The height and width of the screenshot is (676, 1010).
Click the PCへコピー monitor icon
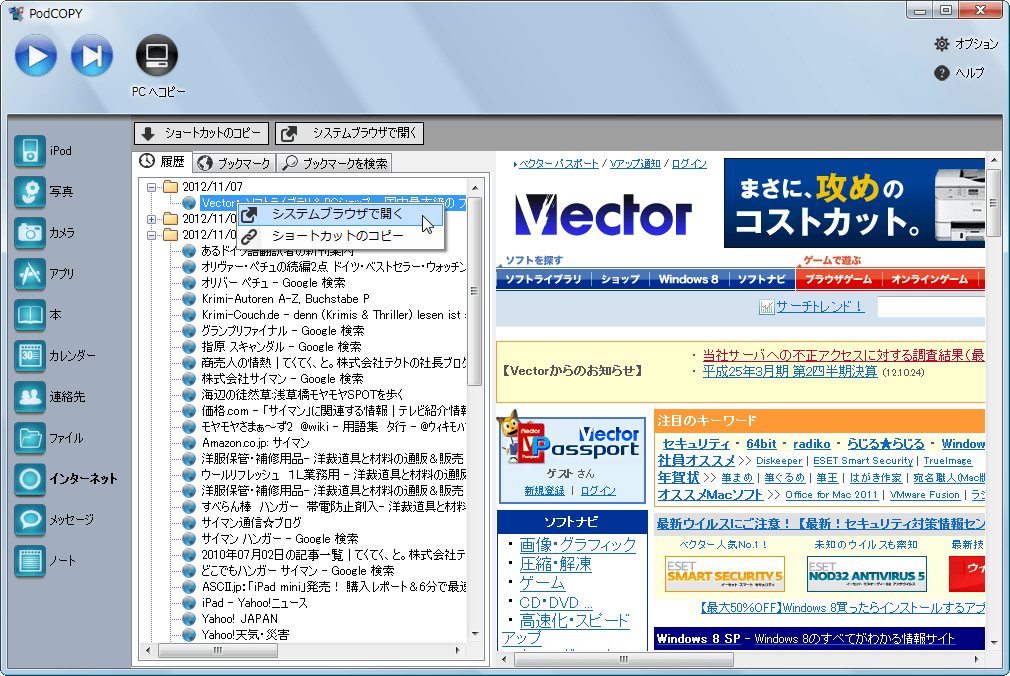(157, 55)
